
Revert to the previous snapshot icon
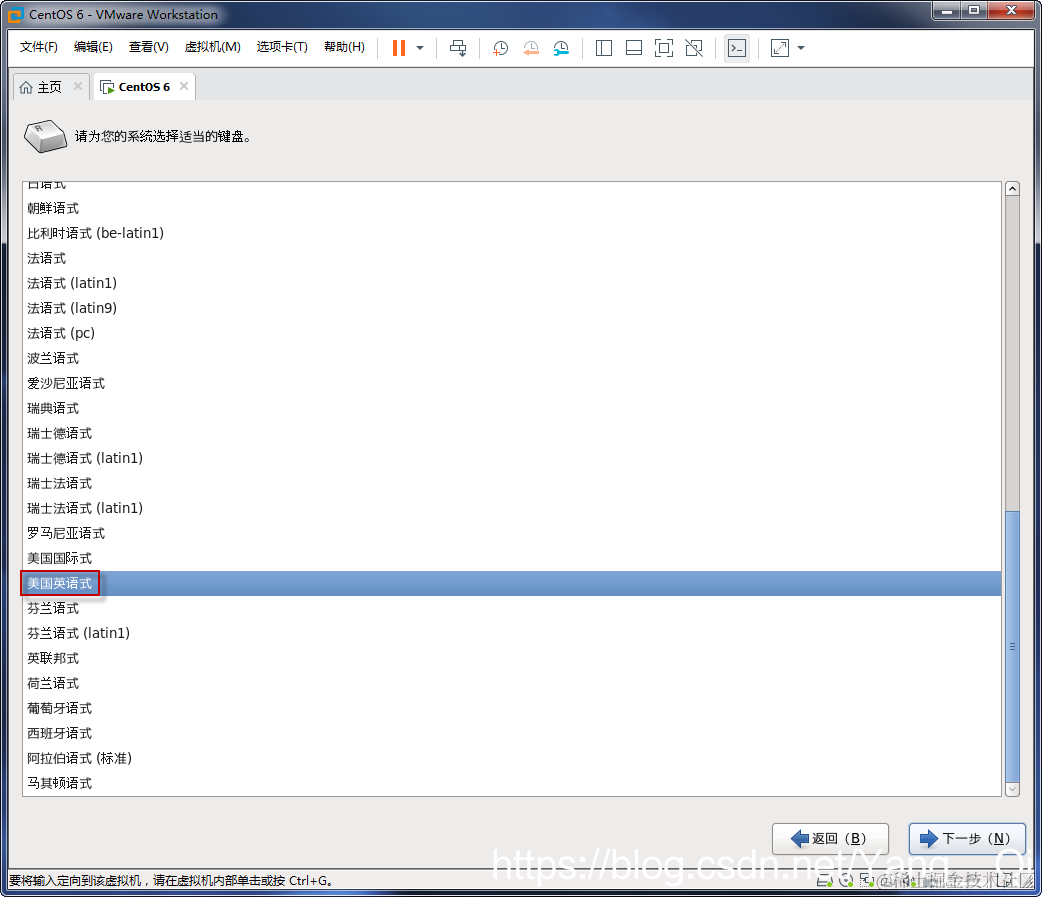click(x=530, y=48)
